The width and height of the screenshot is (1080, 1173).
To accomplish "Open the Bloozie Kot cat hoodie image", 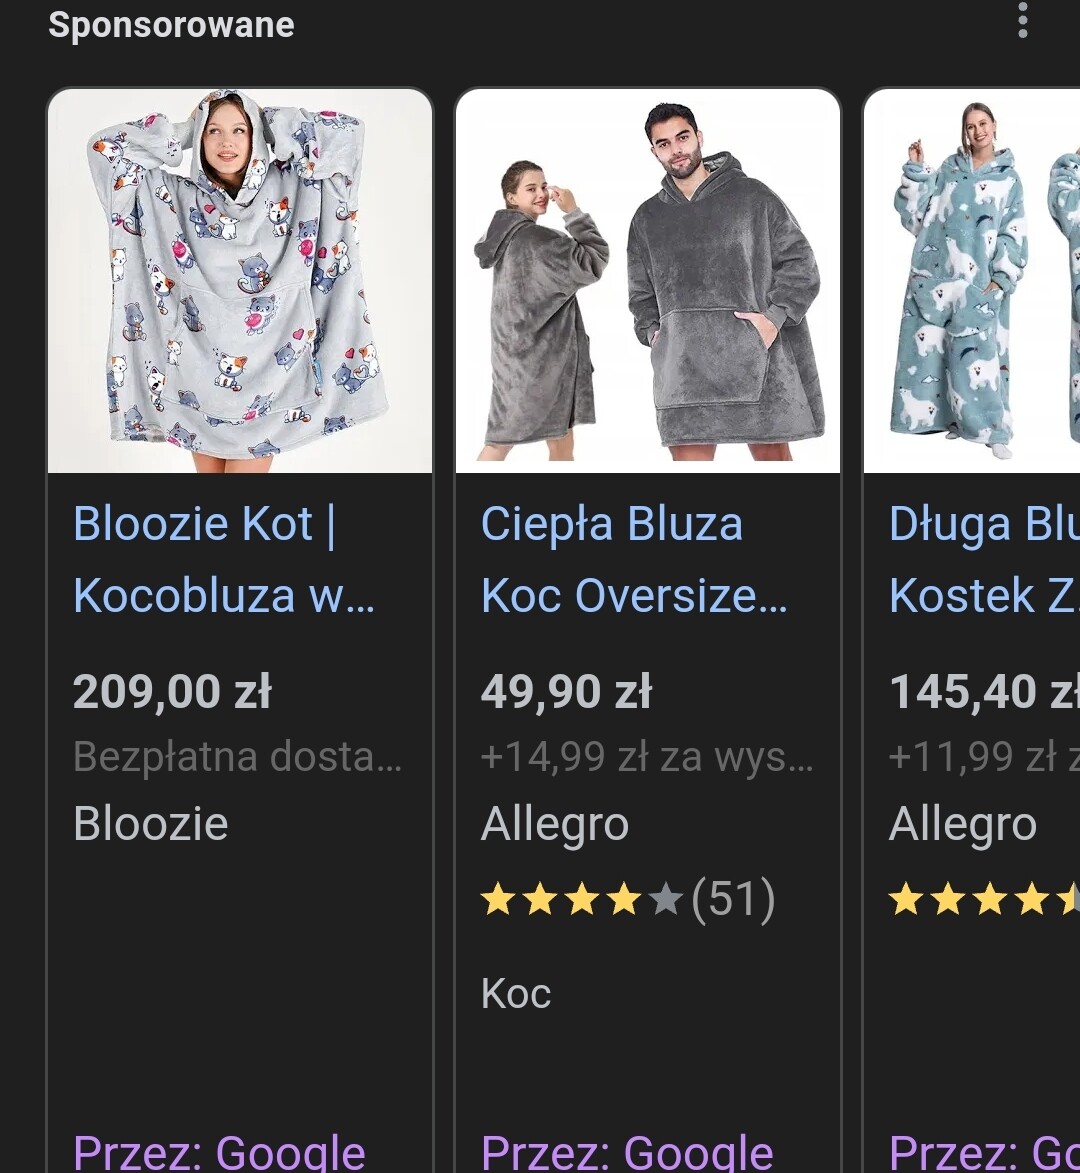I will tap(240, 281).
